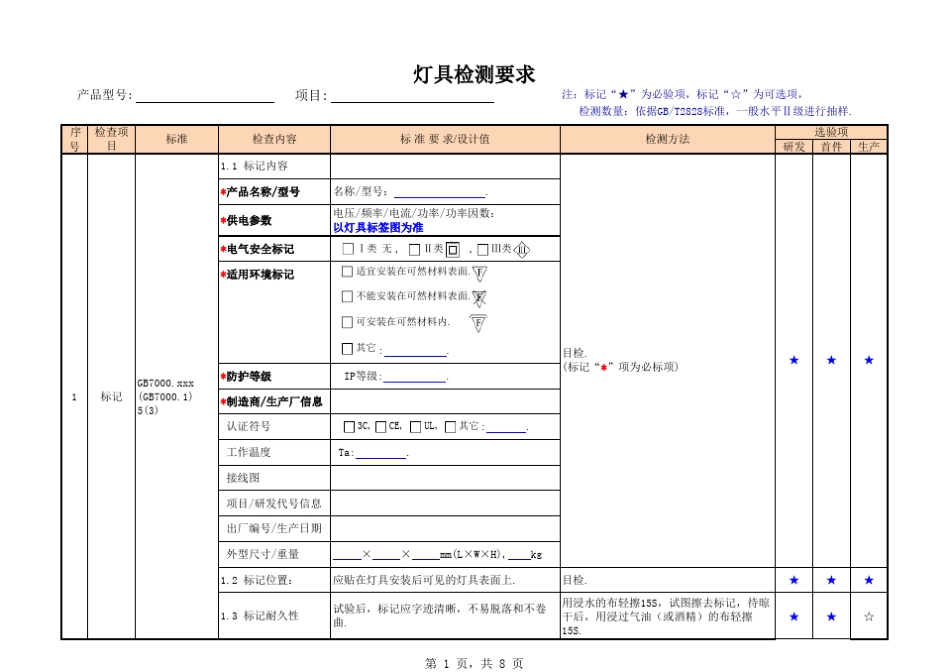
Task: Select the 生产 sub-header cell
Action: (x=869, y=147)
